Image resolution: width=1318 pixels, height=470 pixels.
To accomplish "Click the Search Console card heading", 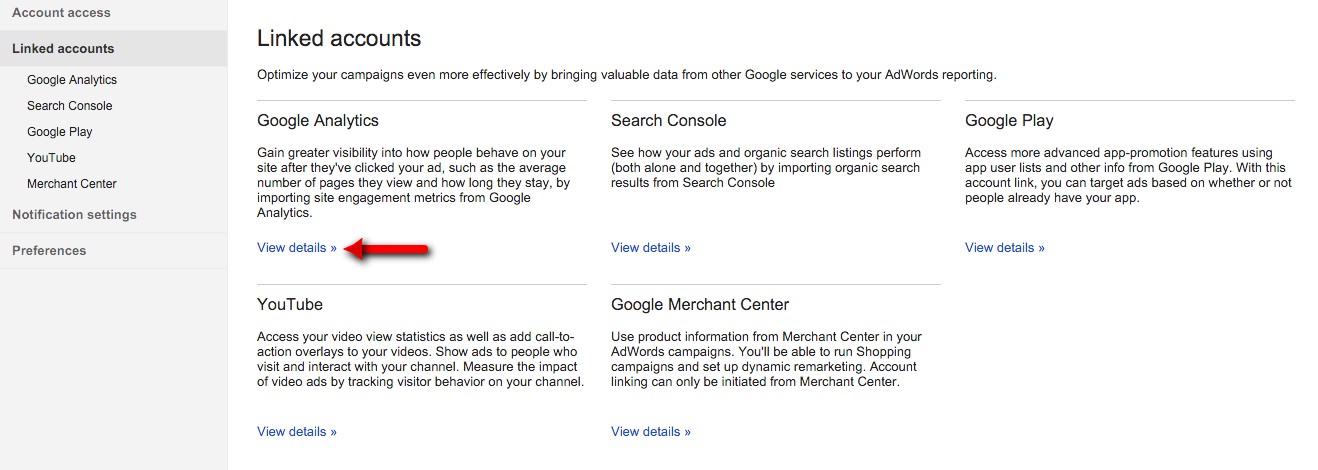I will [668, 121].
